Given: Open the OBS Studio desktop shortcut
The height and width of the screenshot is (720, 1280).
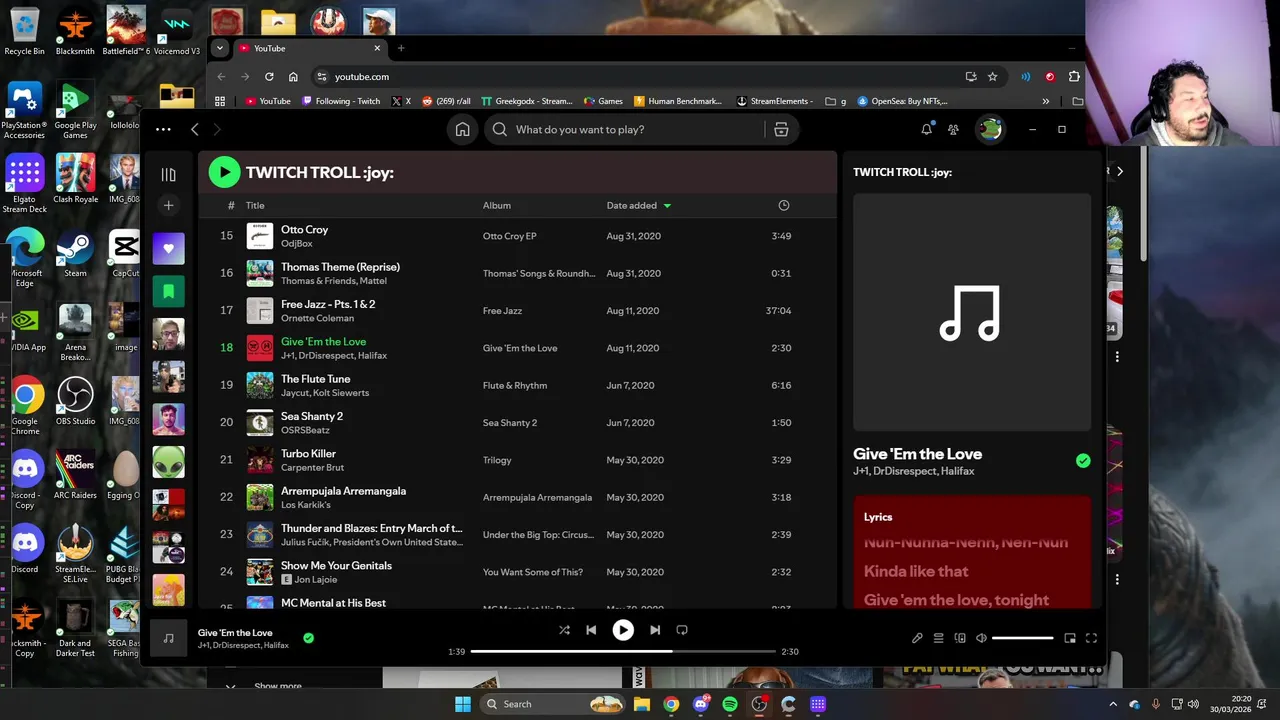Looking at the screenshot, I should click(x=75, y=402).
